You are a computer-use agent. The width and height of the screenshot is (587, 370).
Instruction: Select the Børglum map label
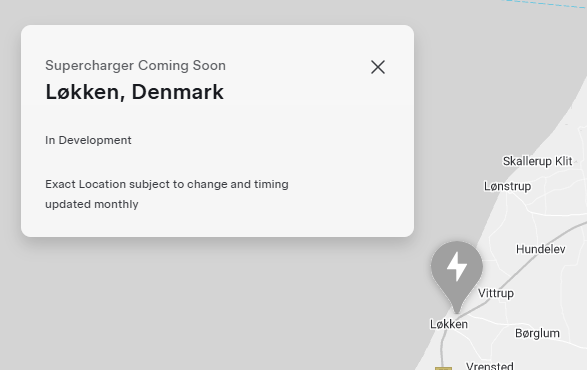[537, 333]
